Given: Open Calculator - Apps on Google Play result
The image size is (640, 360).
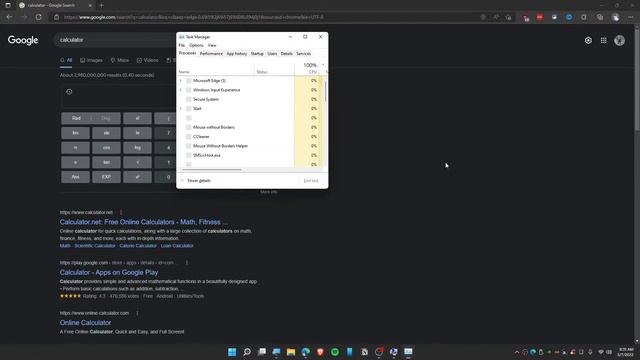Looking at the screenshot, I should tap(109, 272).
